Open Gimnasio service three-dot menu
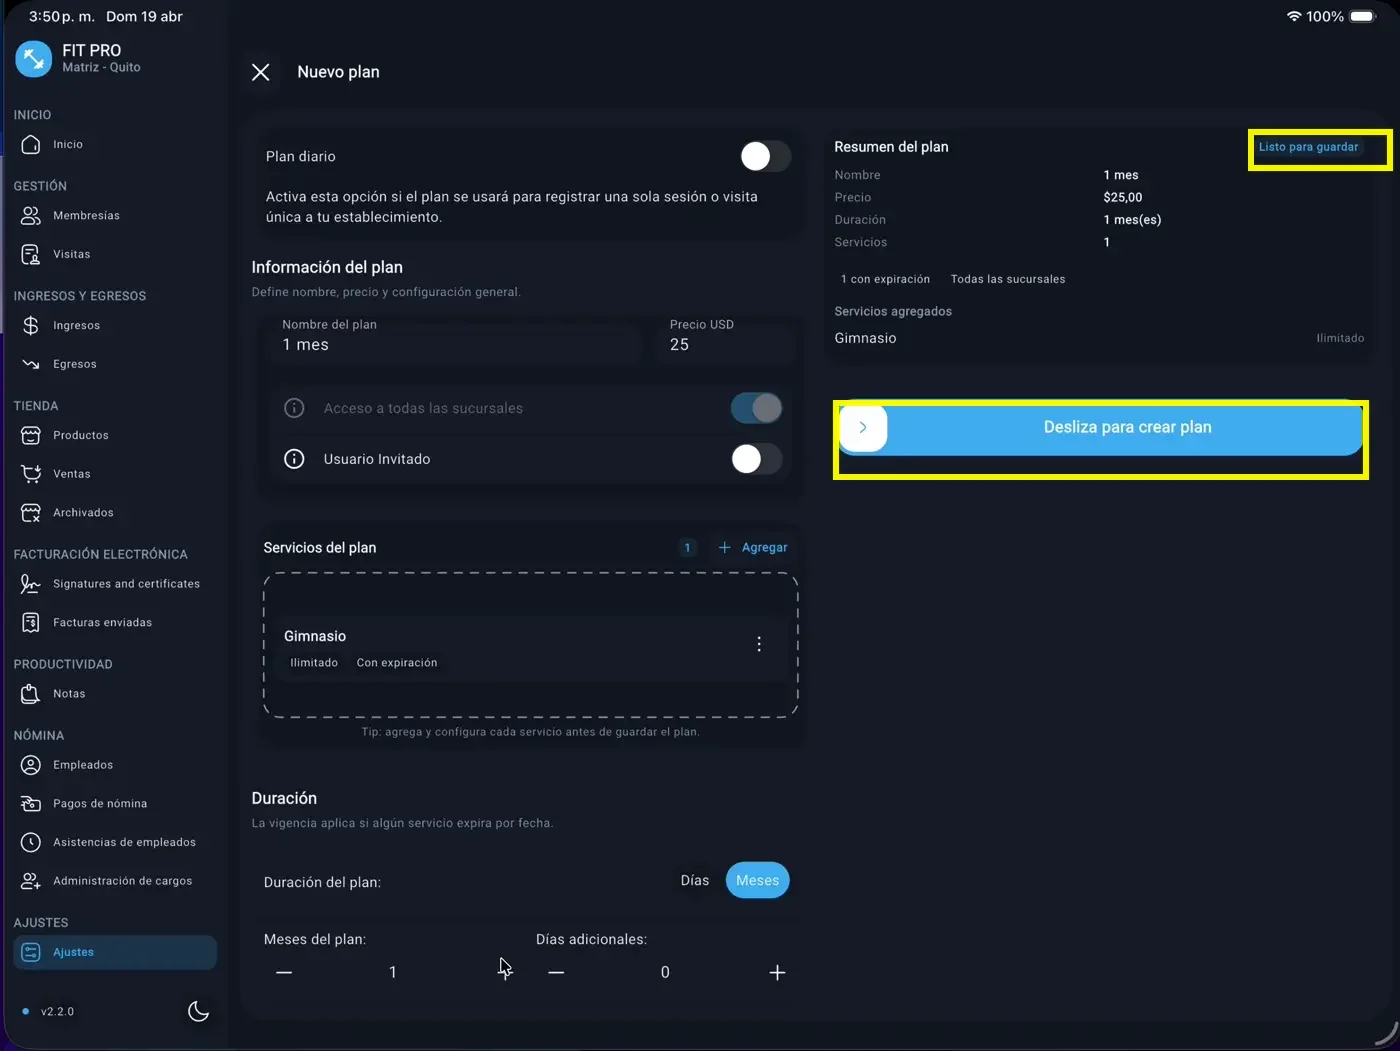The image size is (1400, 1051). pyautogui.click(x=759, y=644)
